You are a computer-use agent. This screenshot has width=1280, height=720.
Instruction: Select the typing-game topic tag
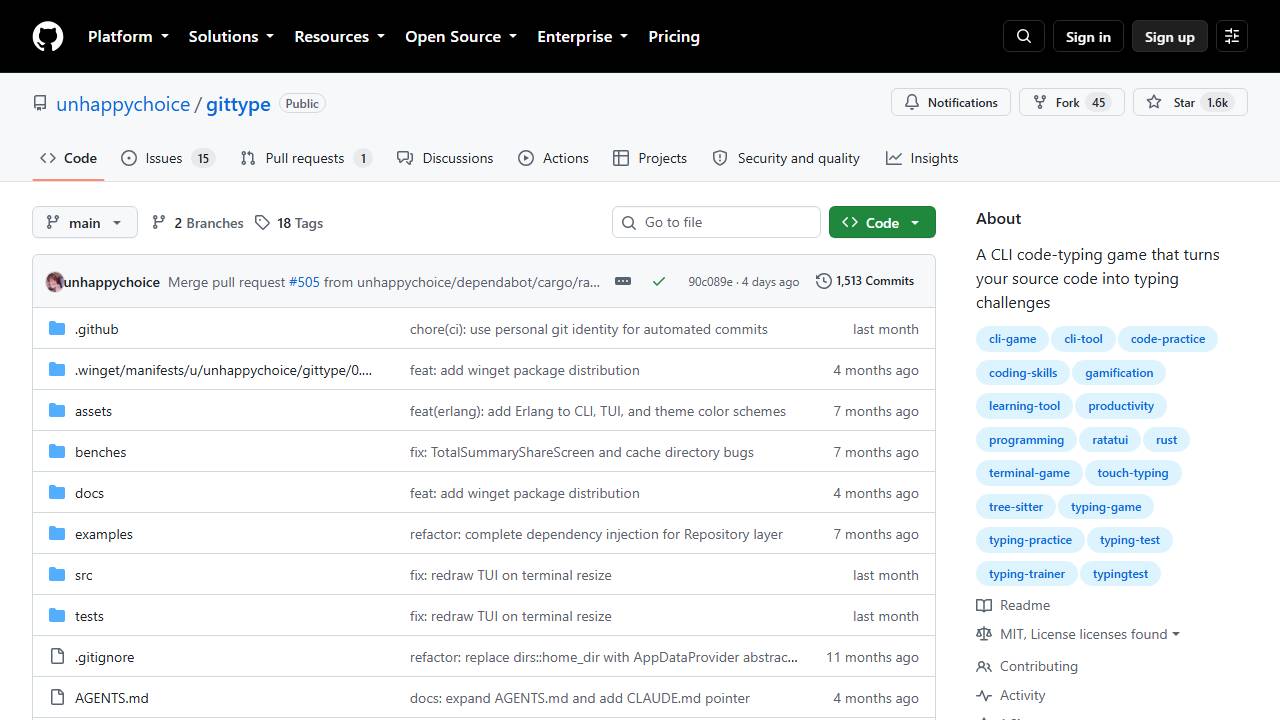1106,507
